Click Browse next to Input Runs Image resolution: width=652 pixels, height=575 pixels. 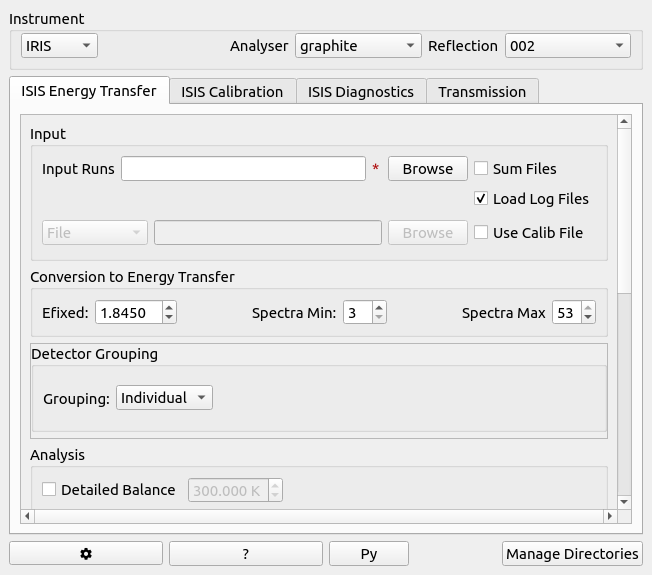click(428, 169)
